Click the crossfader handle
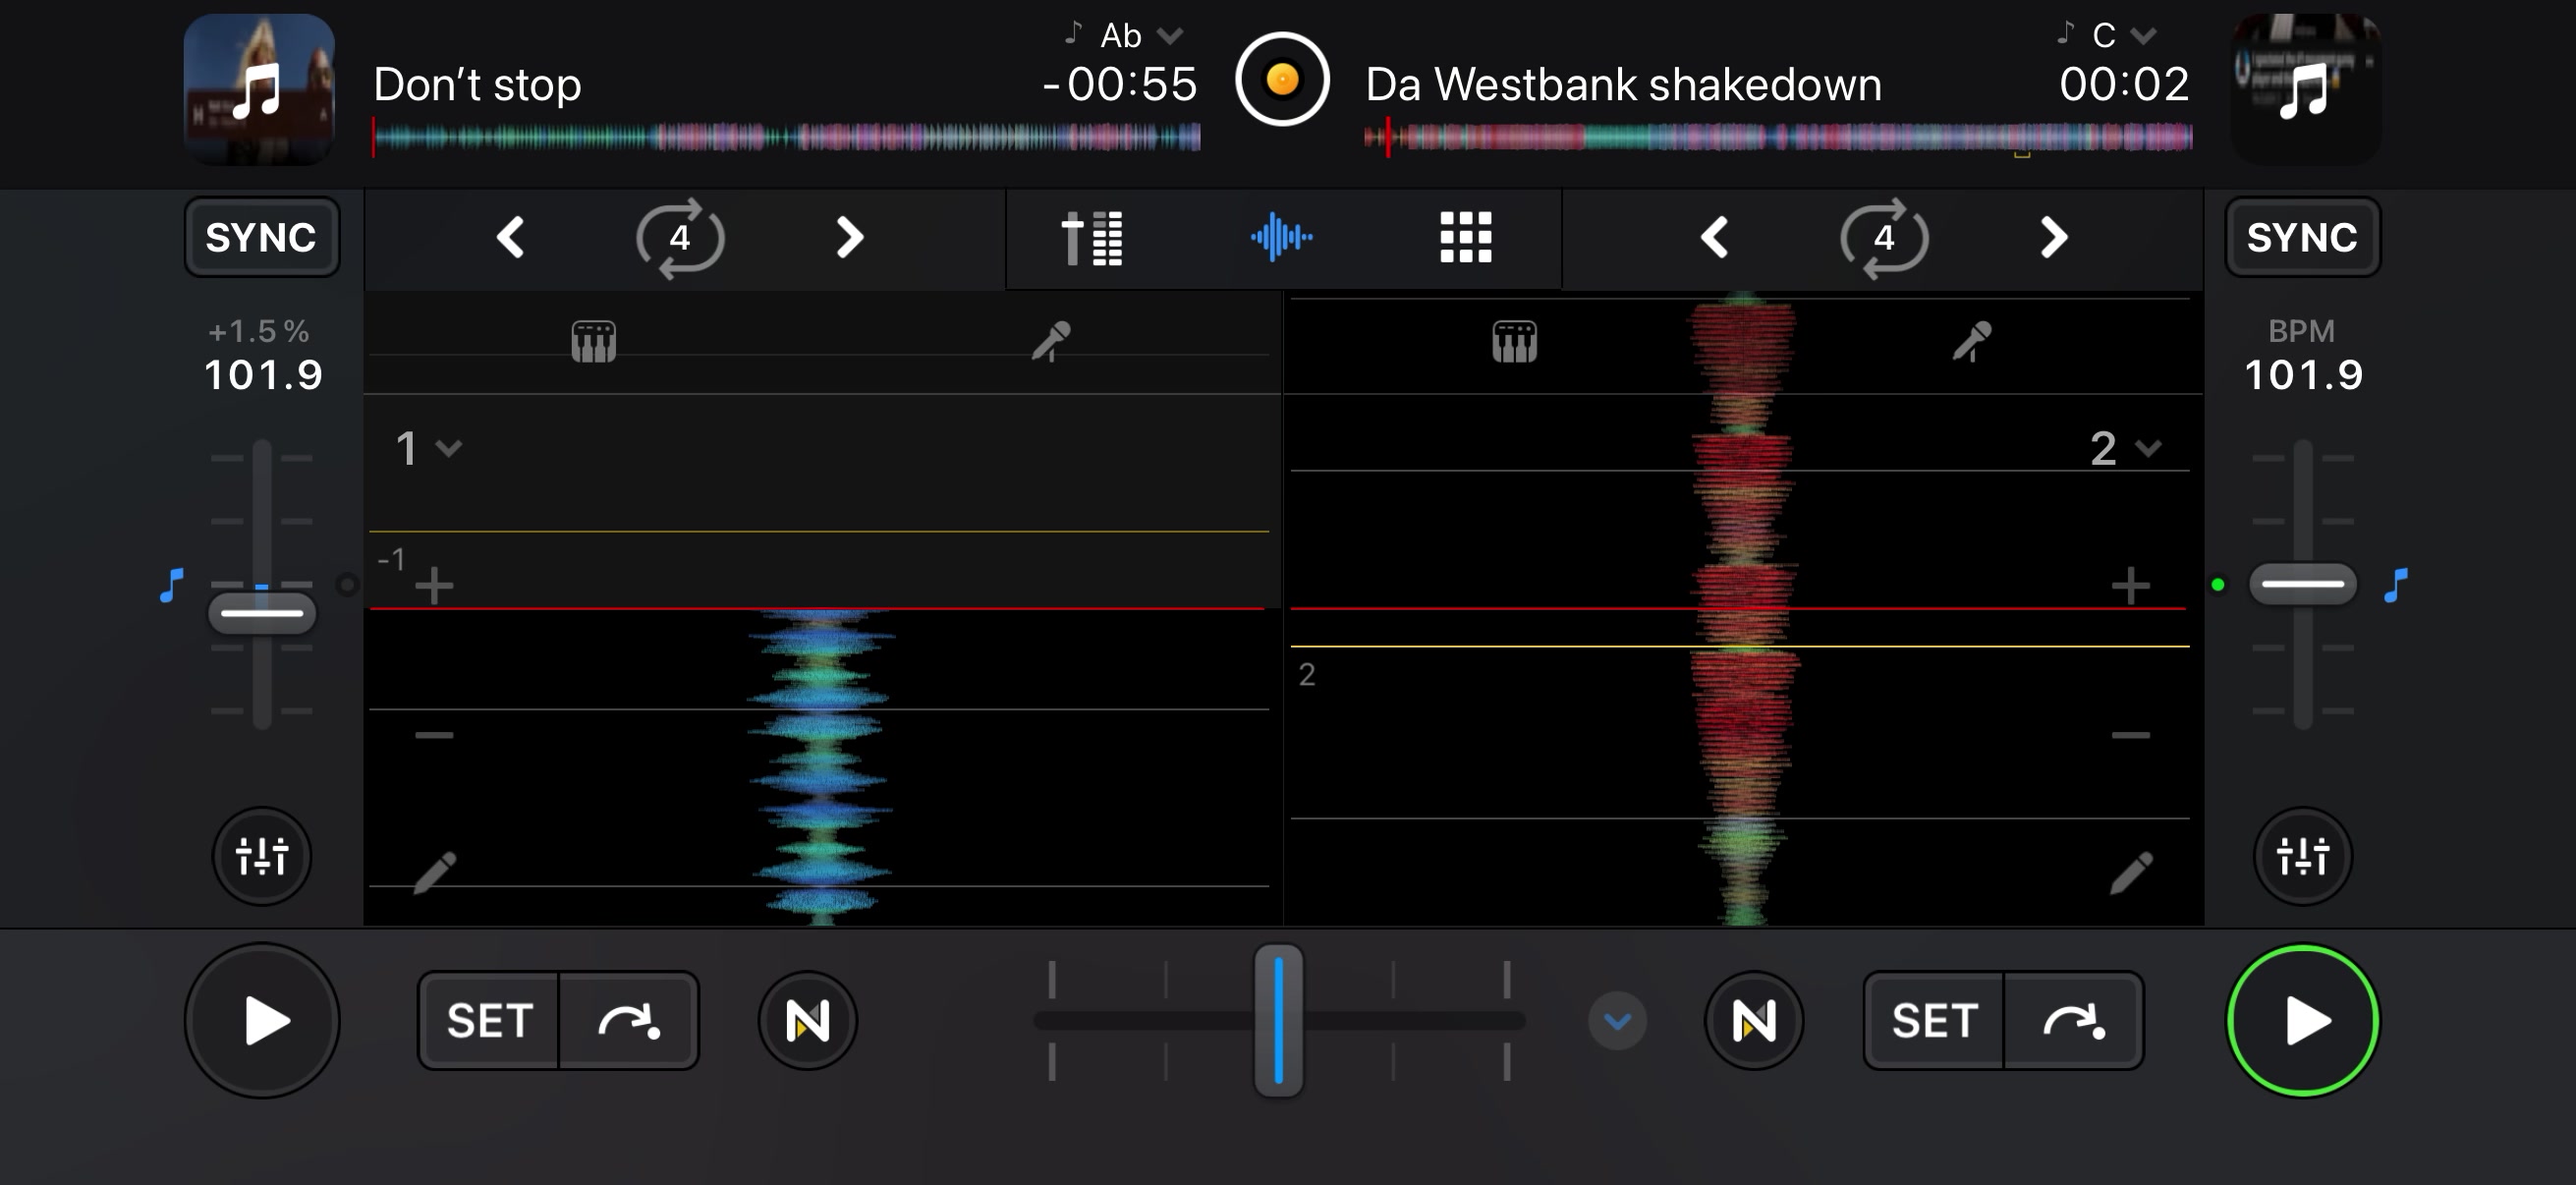Viewport: 2576px width, 1185px height. 1279,1021
